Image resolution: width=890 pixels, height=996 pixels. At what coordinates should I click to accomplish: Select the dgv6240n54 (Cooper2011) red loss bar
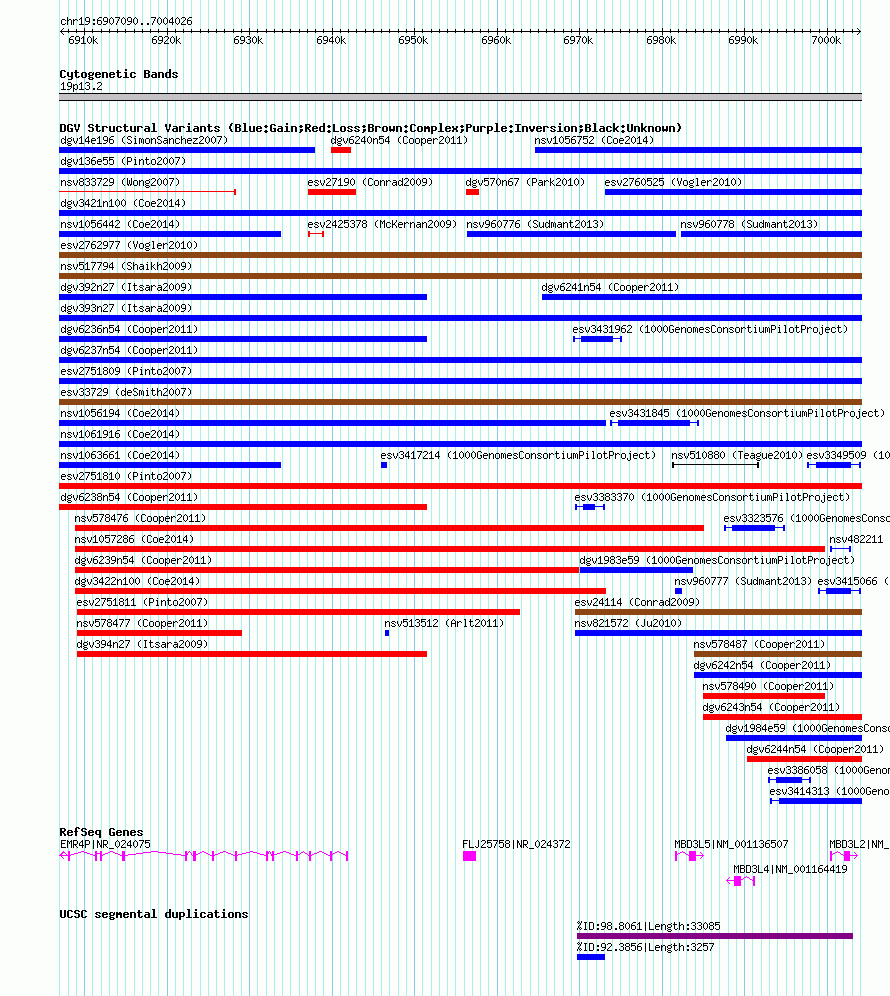click(x=341, y=150)
